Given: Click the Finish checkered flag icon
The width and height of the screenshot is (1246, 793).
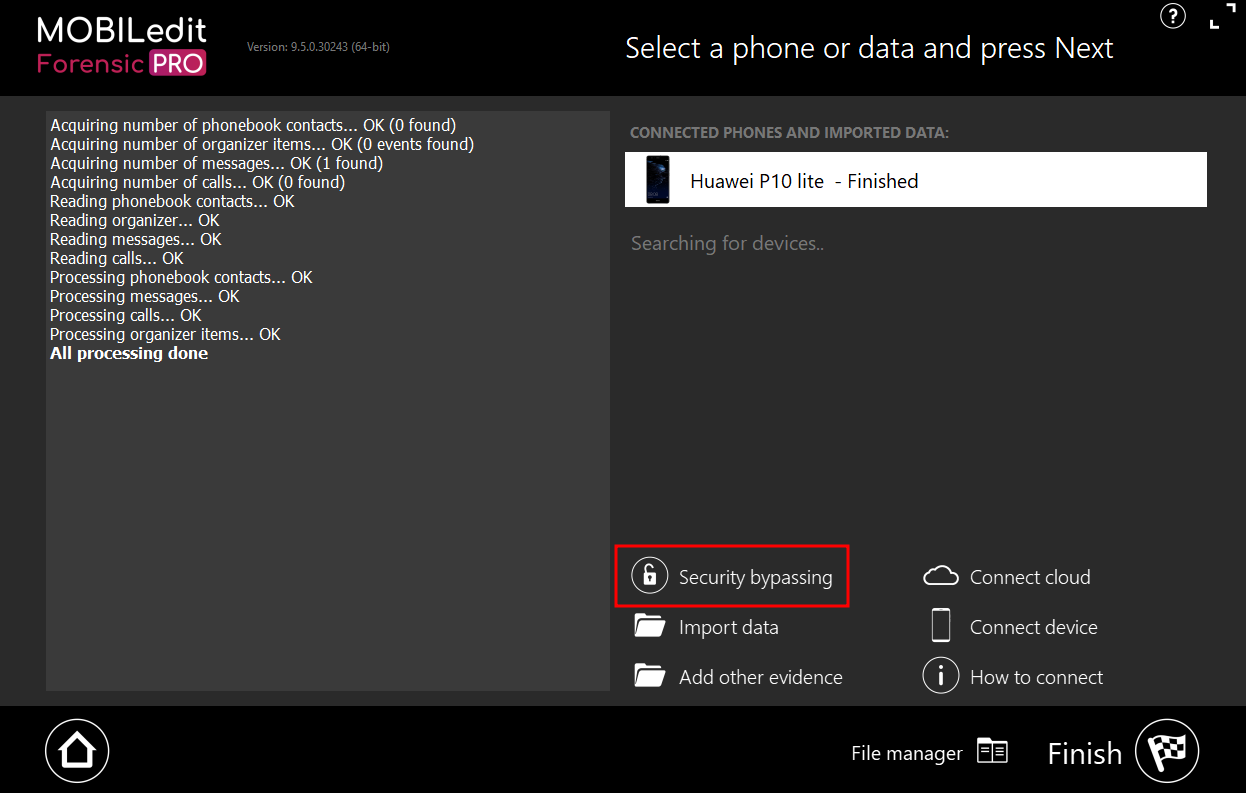Looking at the screenshot, I should point(1167,750).
